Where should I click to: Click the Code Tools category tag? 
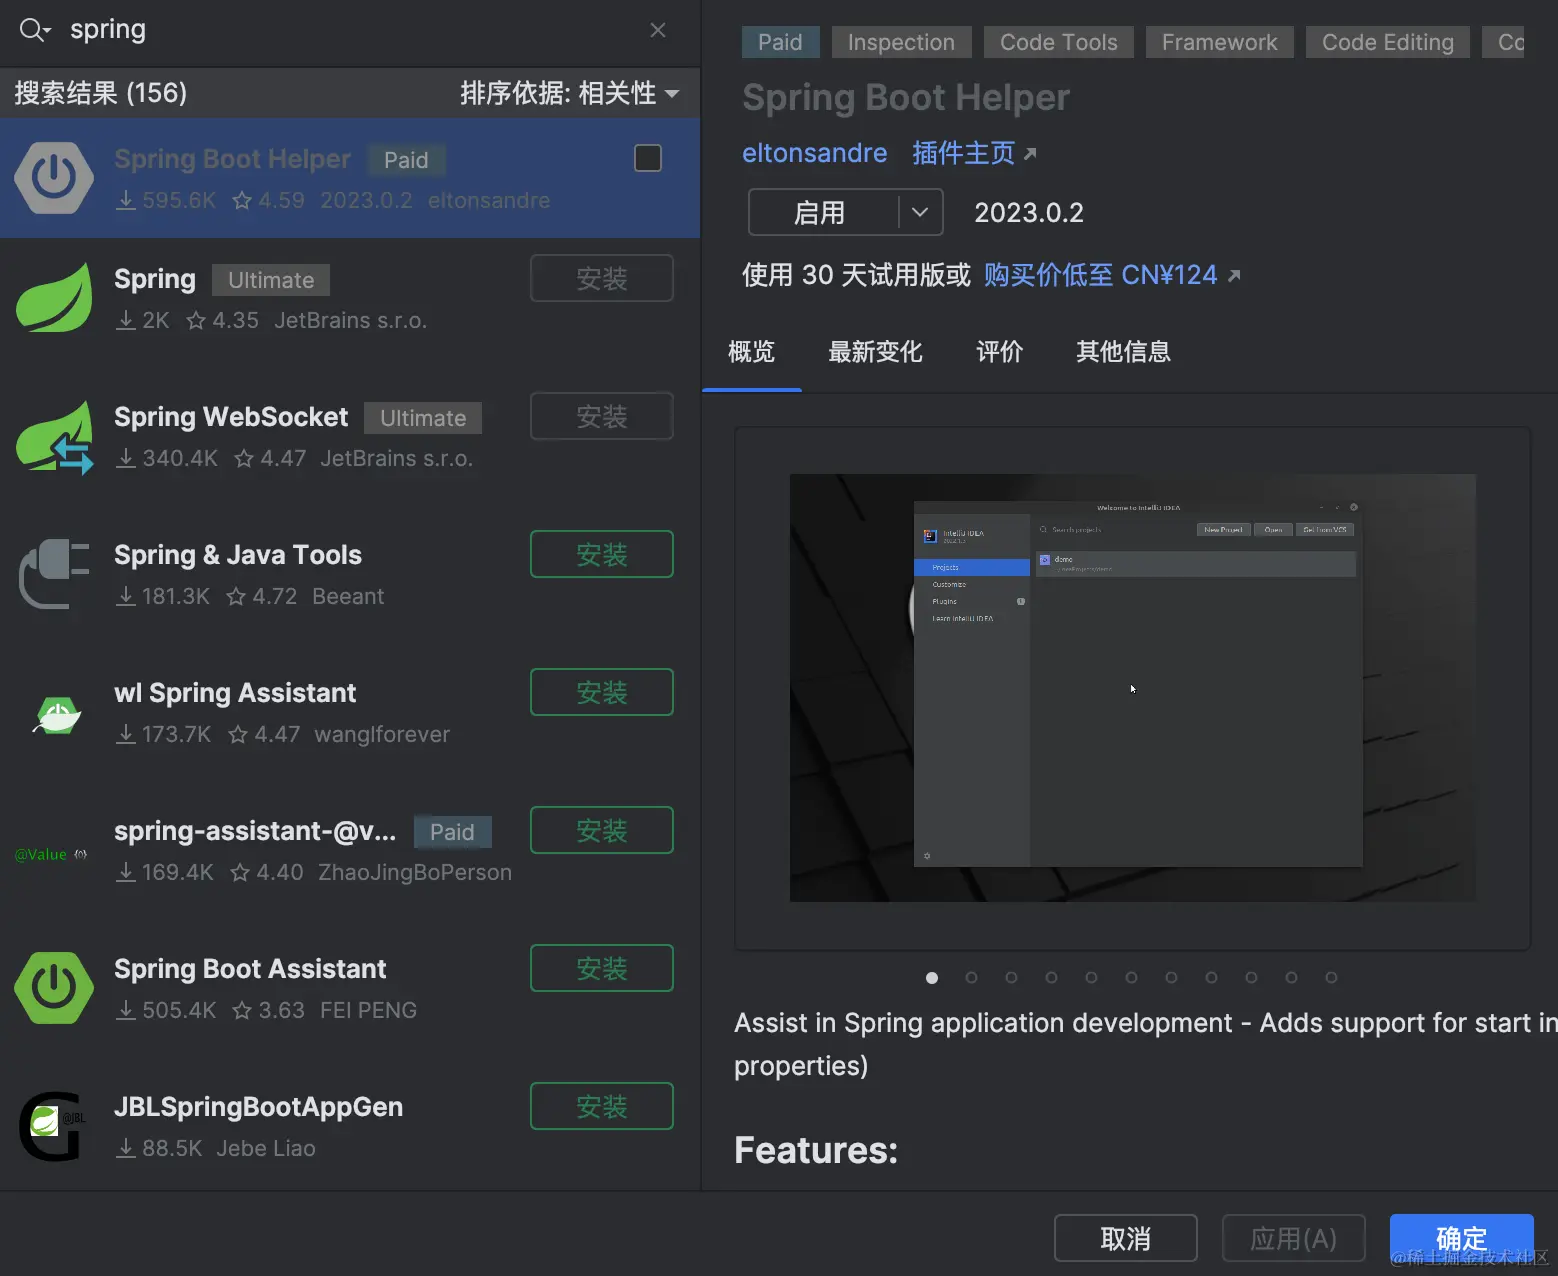(1059, 42)
